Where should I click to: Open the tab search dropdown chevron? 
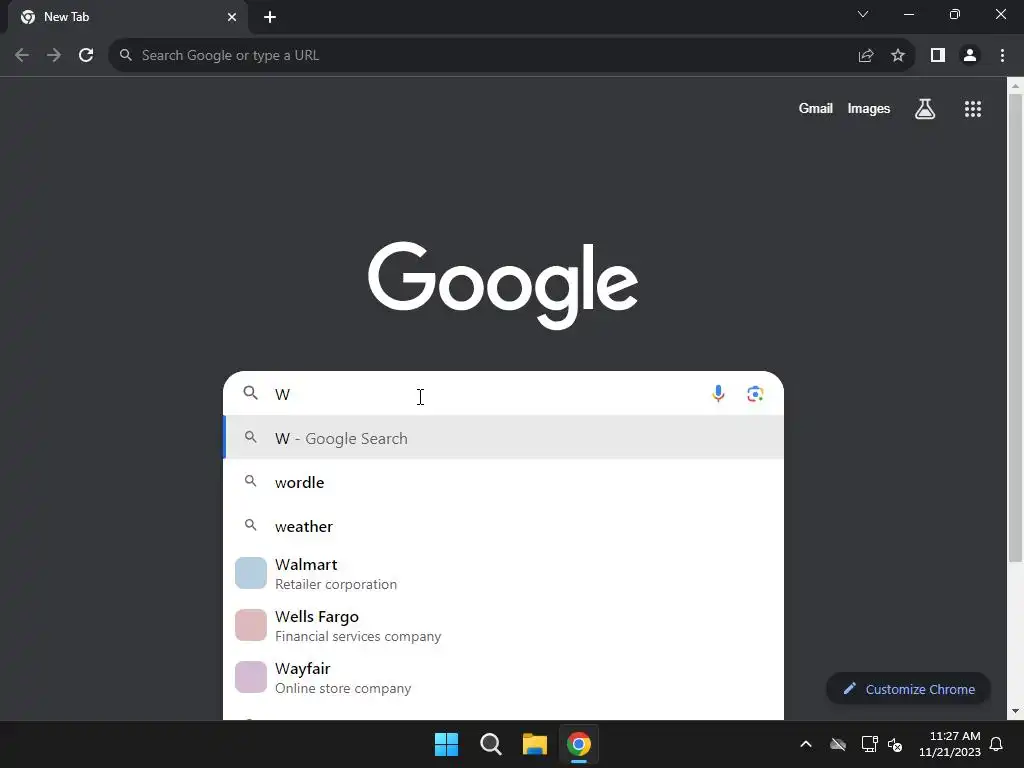click(863, 14)
